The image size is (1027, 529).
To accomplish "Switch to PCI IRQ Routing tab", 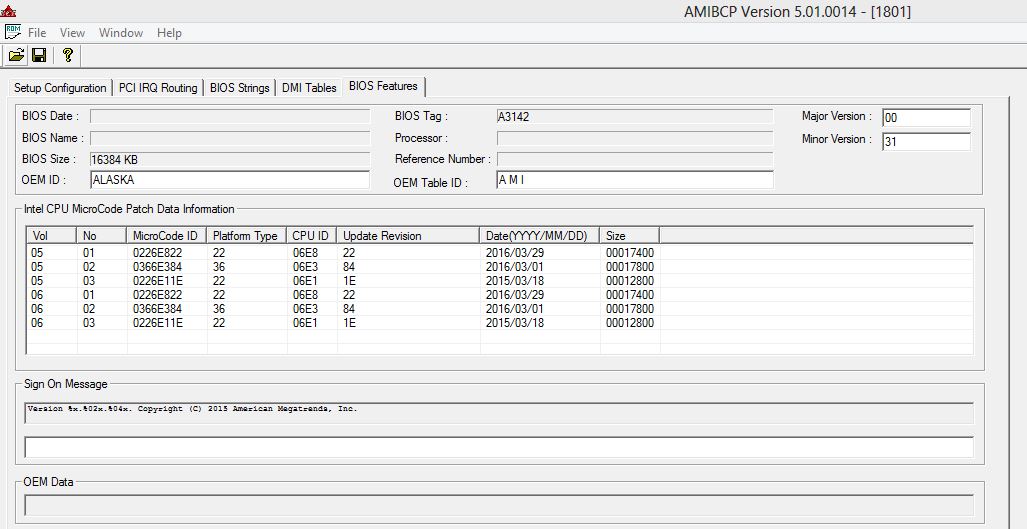I will pyautogui.click(x=158, y=88).
